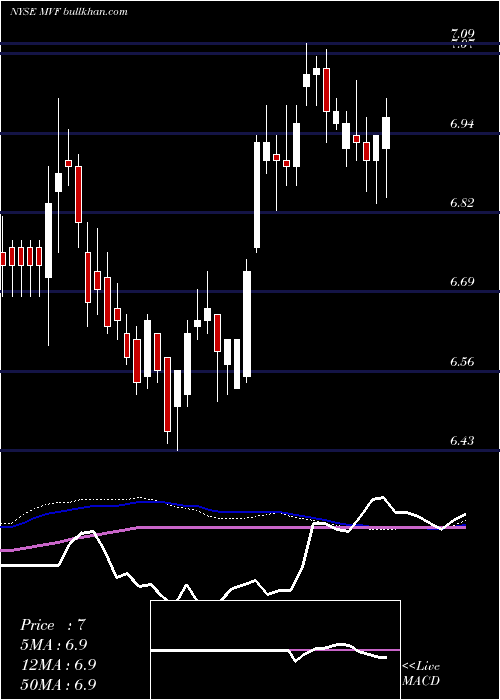
Task: Click the 6.94 price level label
Action: point(462,124)
